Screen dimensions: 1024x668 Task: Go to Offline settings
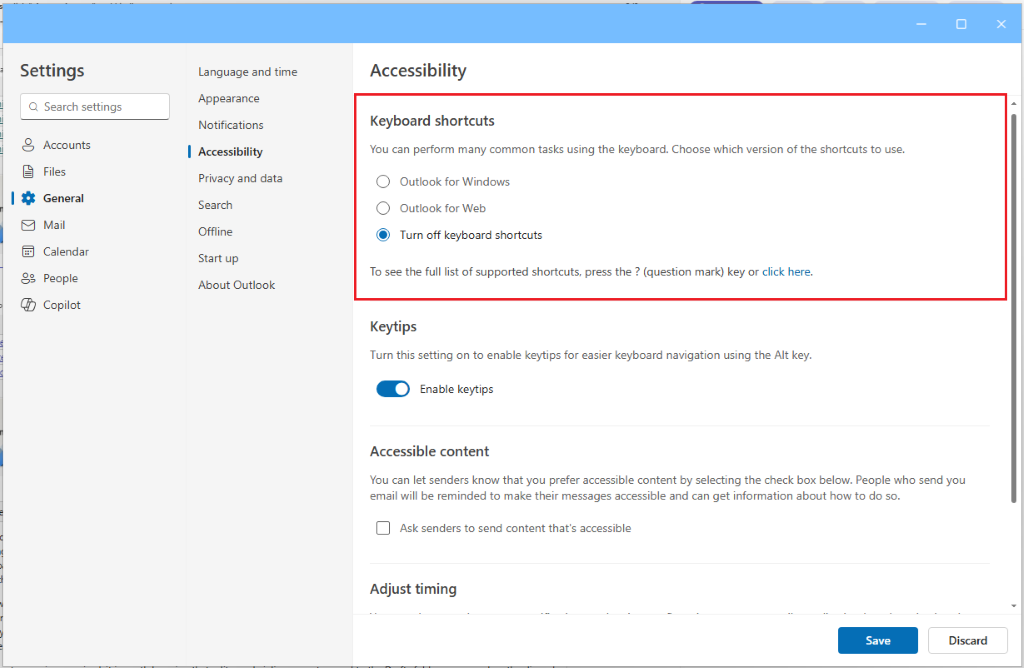[x=215, y=232]
